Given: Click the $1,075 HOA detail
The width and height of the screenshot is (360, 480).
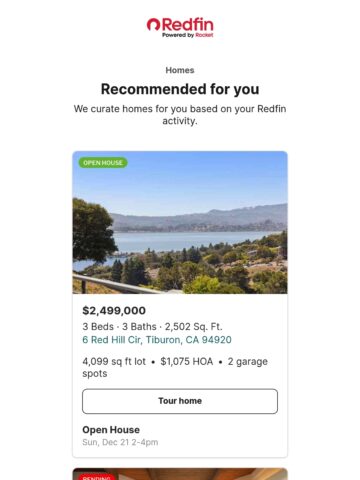Looking at the screenshot, I should click(187, 361).
